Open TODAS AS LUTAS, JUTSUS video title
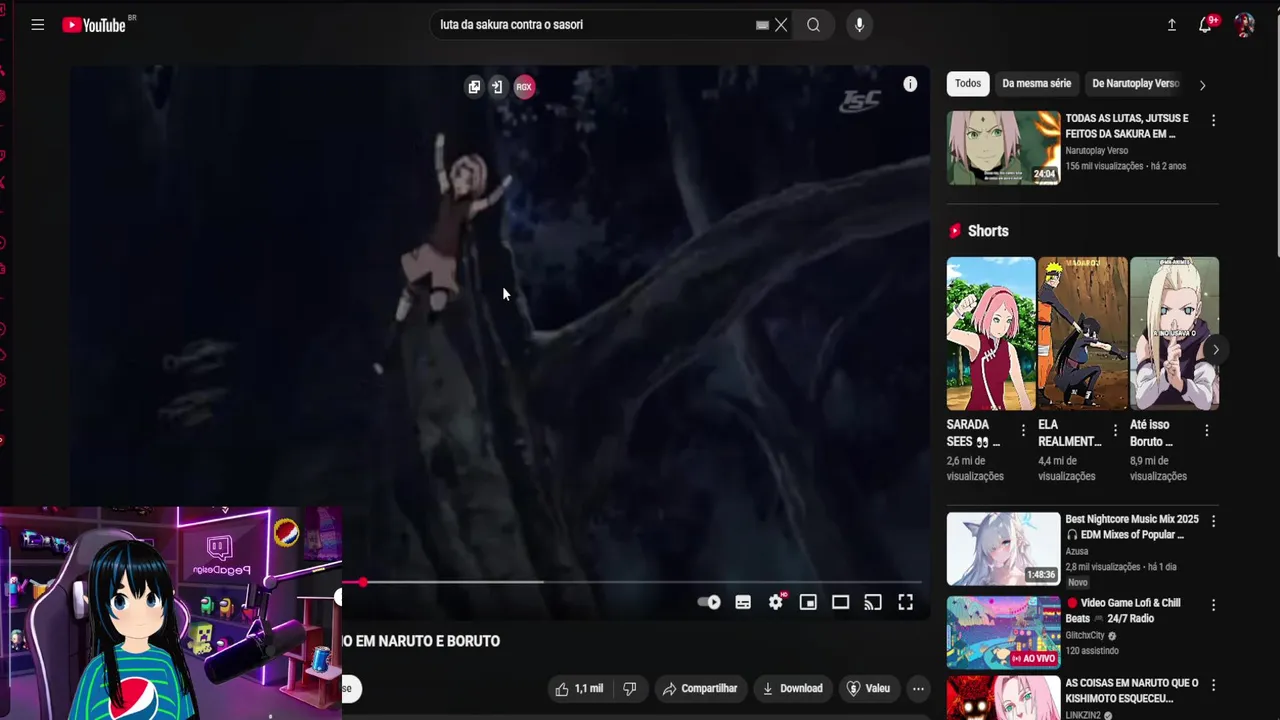 click(1127, 126)
